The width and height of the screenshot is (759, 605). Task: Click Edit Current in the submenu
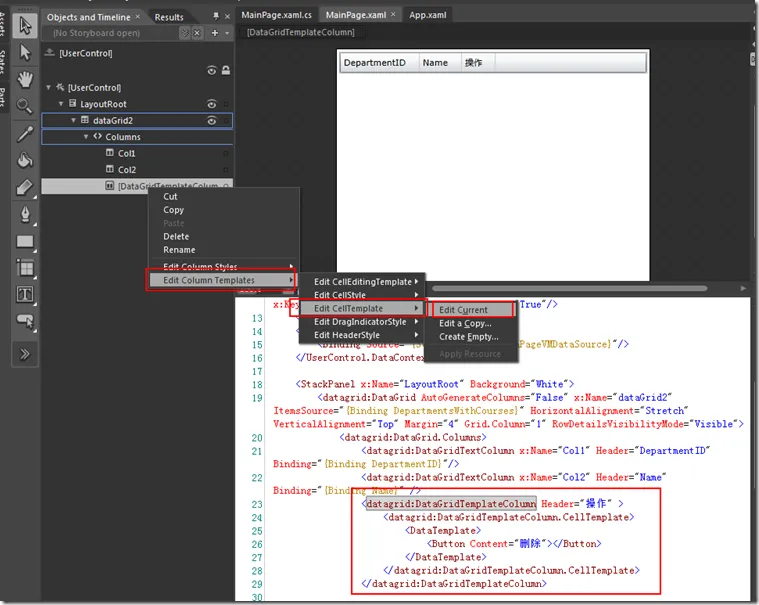pos(463,310)
